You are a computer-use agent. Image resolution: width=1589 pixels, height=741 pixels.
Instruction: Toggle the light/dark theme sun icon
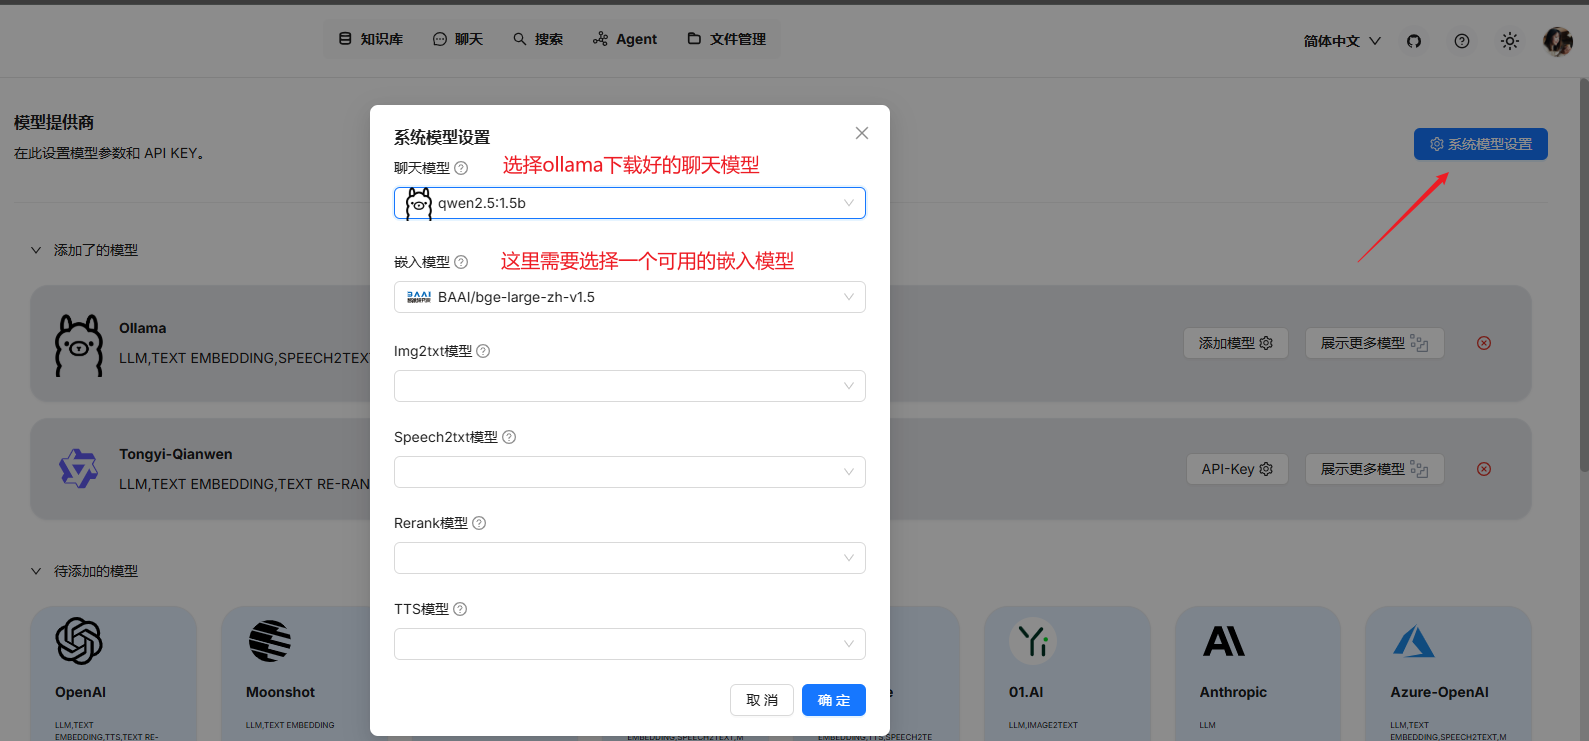pos(1510,41)
